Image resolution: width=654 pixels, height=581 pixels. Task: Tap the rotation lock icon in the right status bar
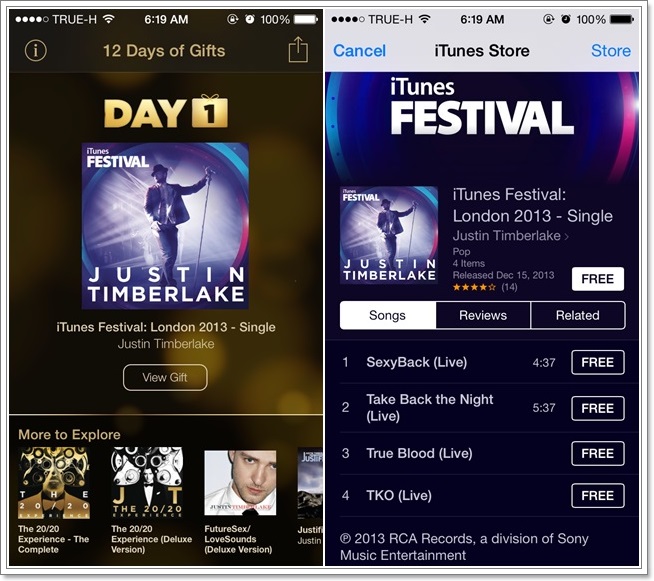coord(549,19)
